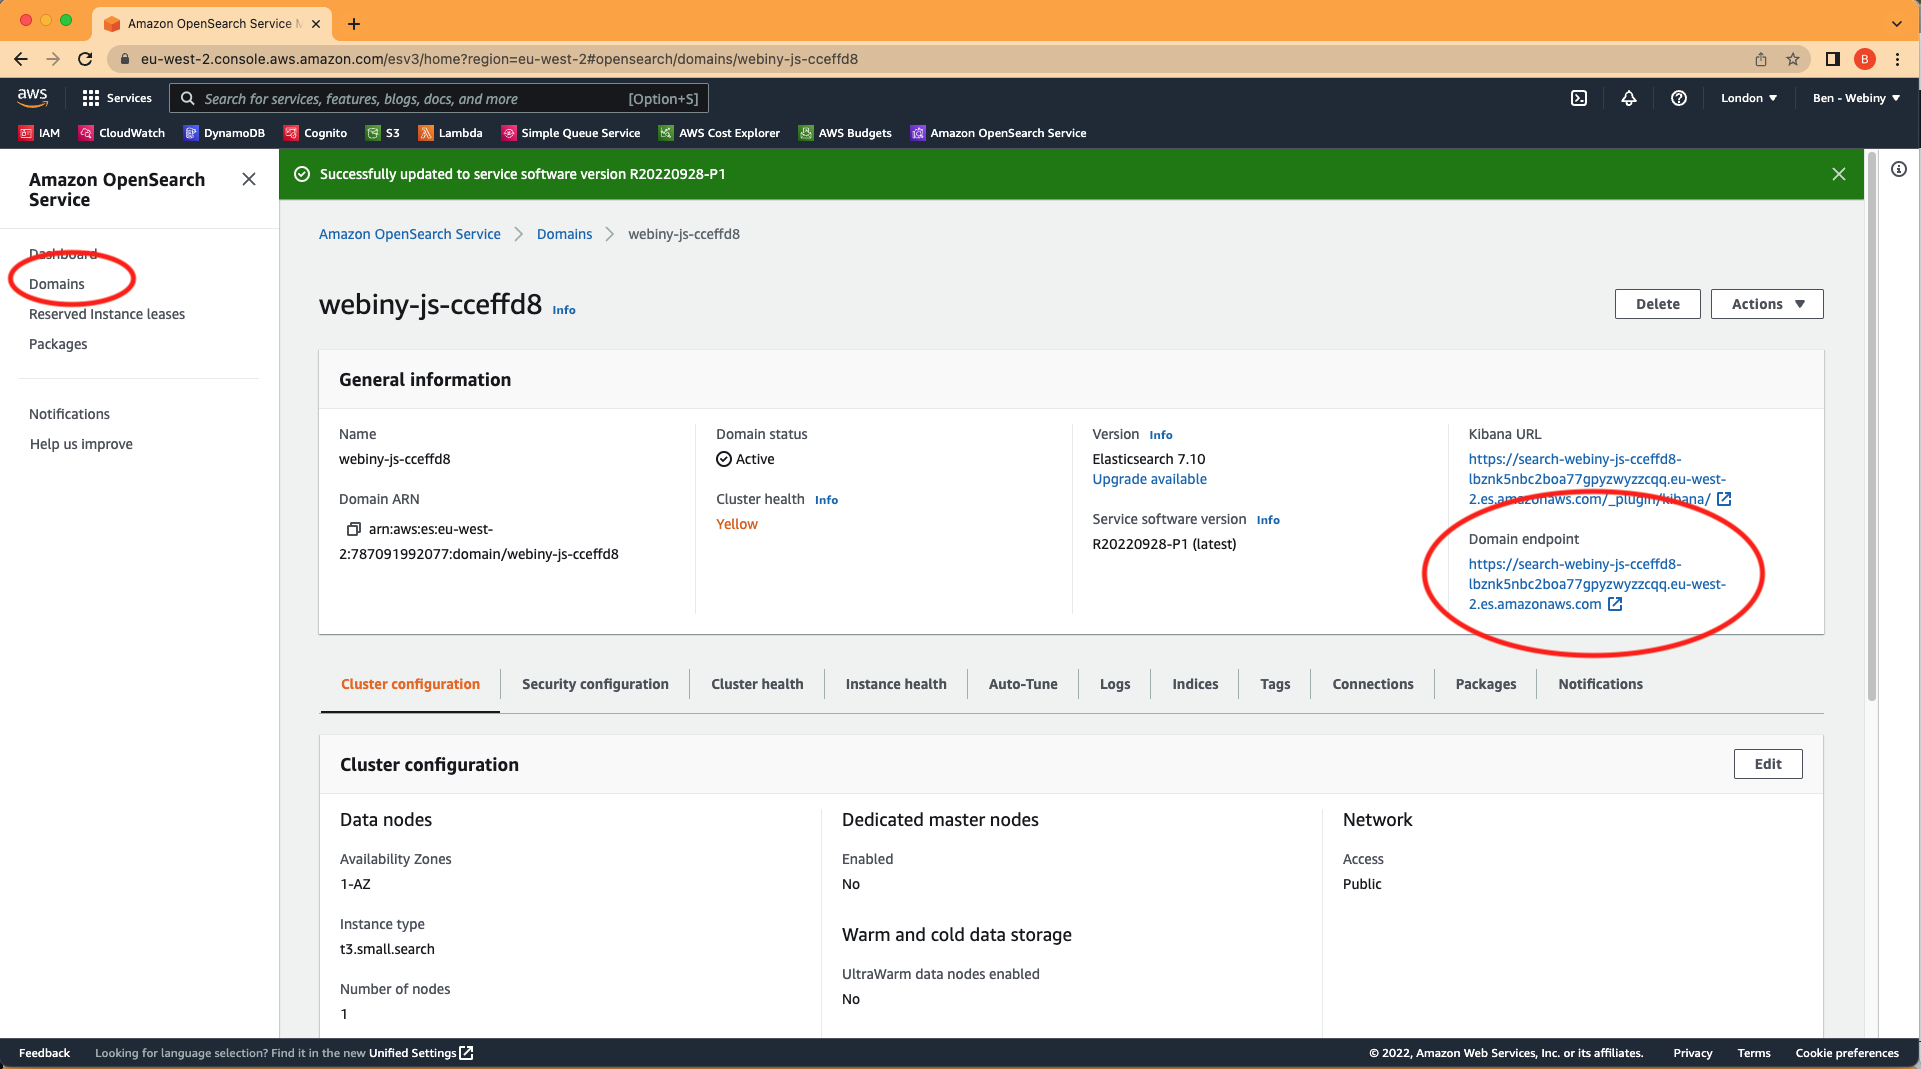The width and height of the screenshot is (1921, 1069).
Task: Open Kibana via its external link icon
Action: (1724, 499)
